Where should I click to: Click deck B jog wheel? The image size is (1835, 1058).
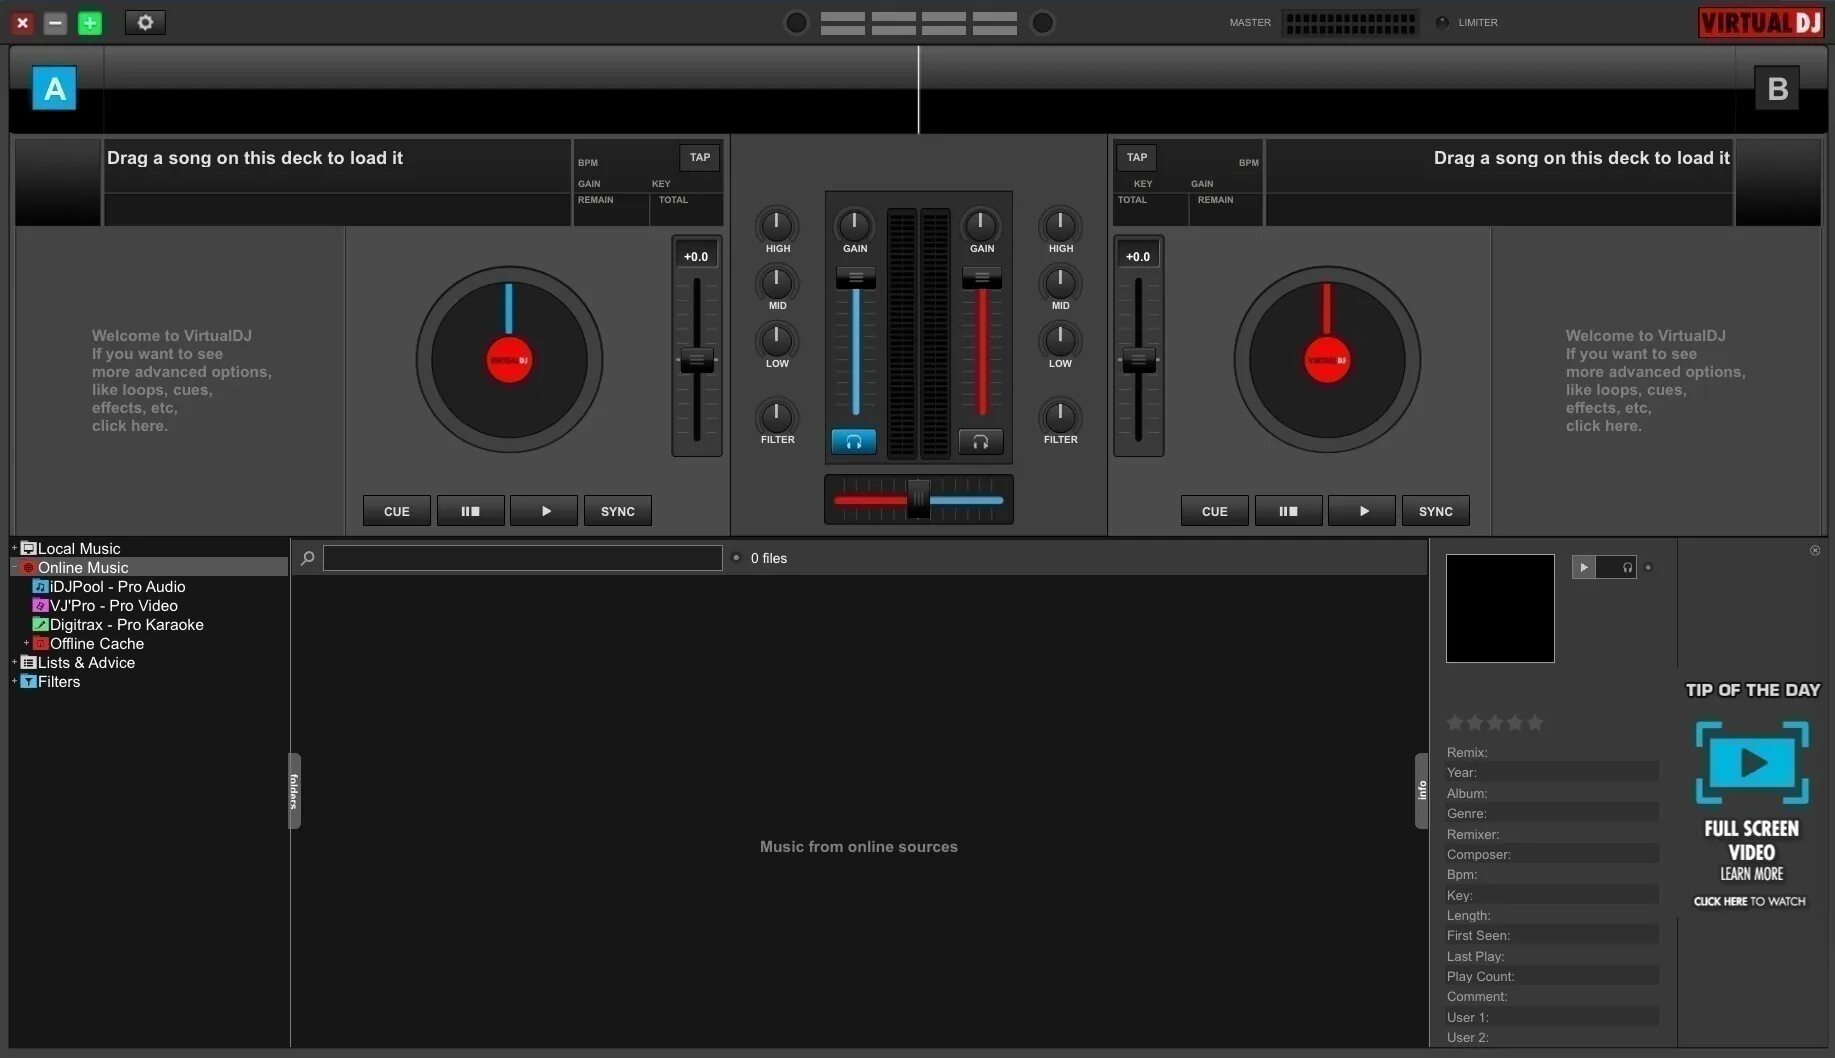[x=1327, y=360]
